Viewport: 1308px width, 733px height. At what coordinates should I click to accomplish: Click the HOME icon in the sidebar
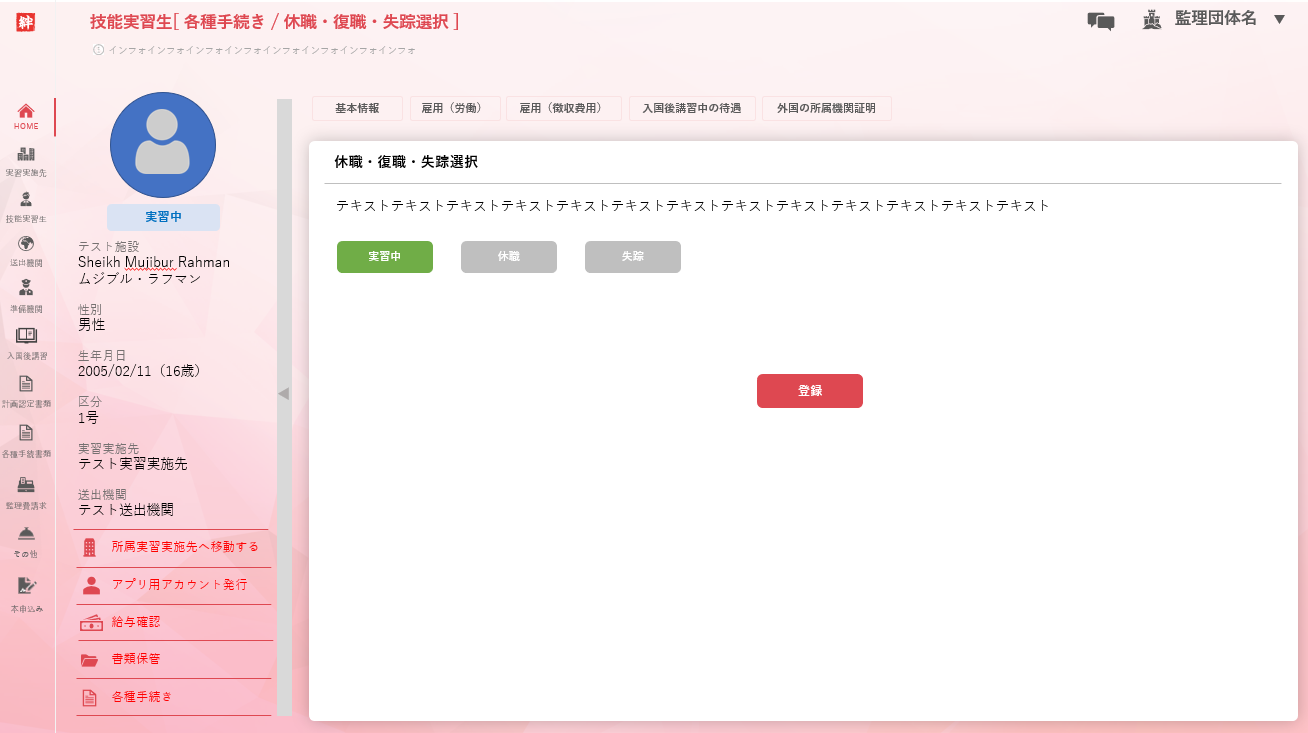click(26, 111)
